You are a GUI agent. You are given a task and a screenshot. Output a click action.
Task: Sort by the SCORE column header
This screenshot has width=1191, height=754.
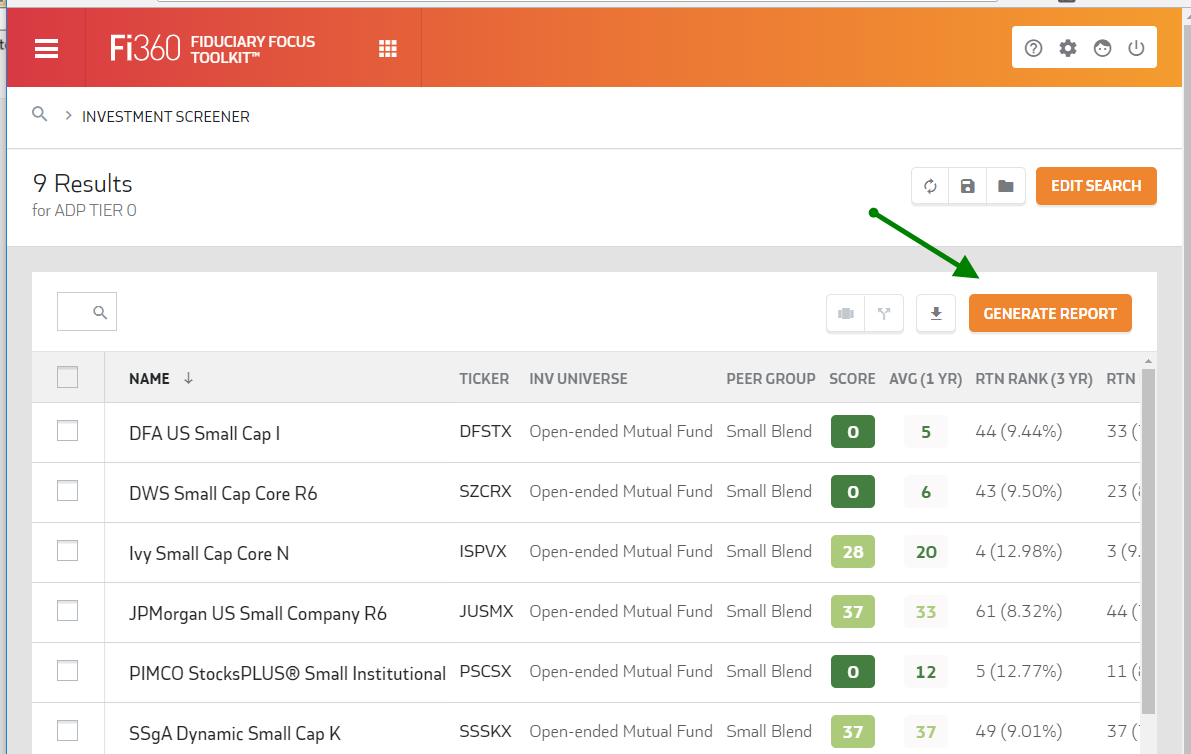coord(851,379)
